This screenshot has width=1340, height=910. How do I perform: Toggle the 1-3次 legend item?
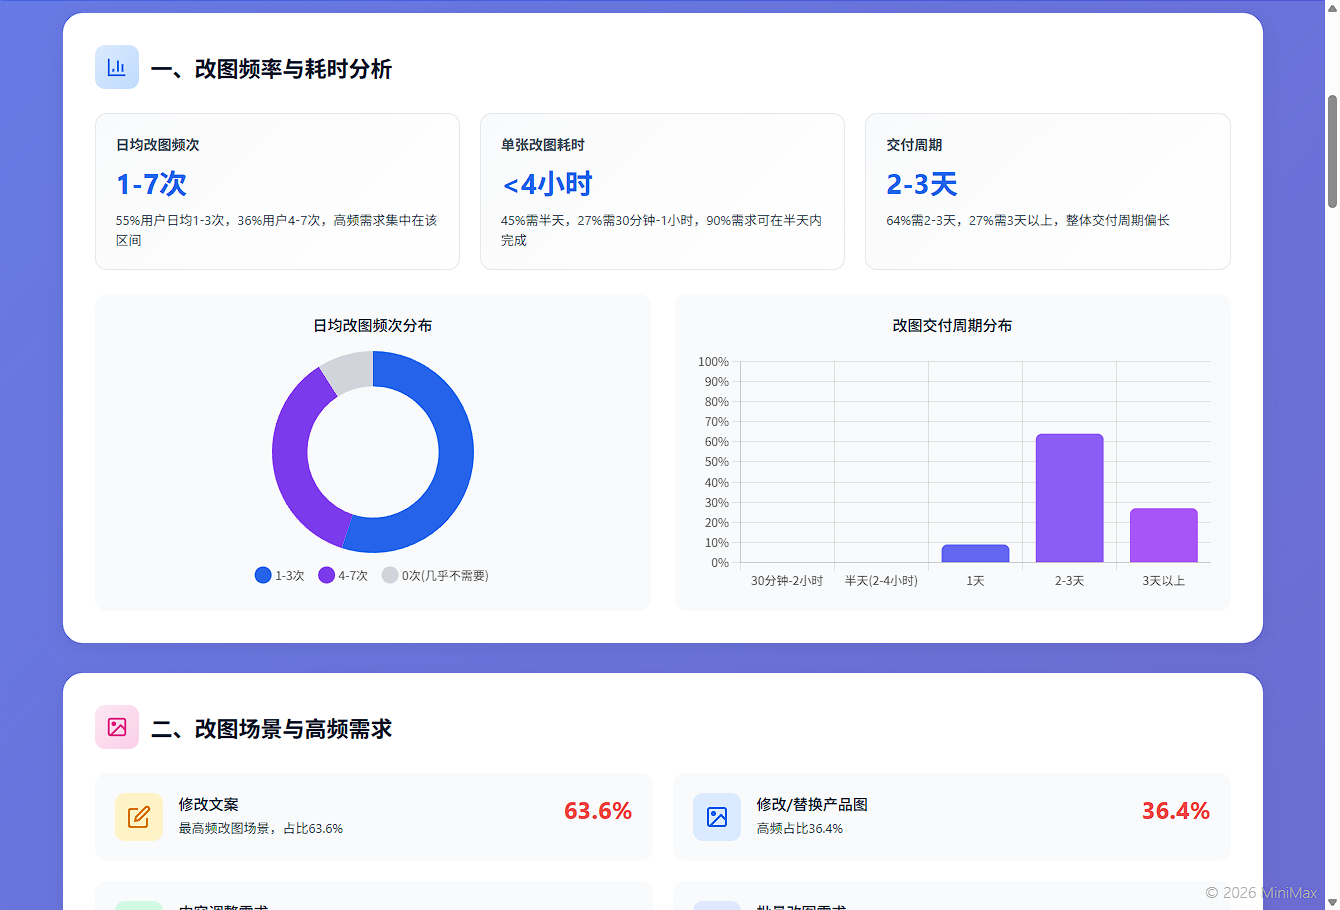[x=280, y=575]
